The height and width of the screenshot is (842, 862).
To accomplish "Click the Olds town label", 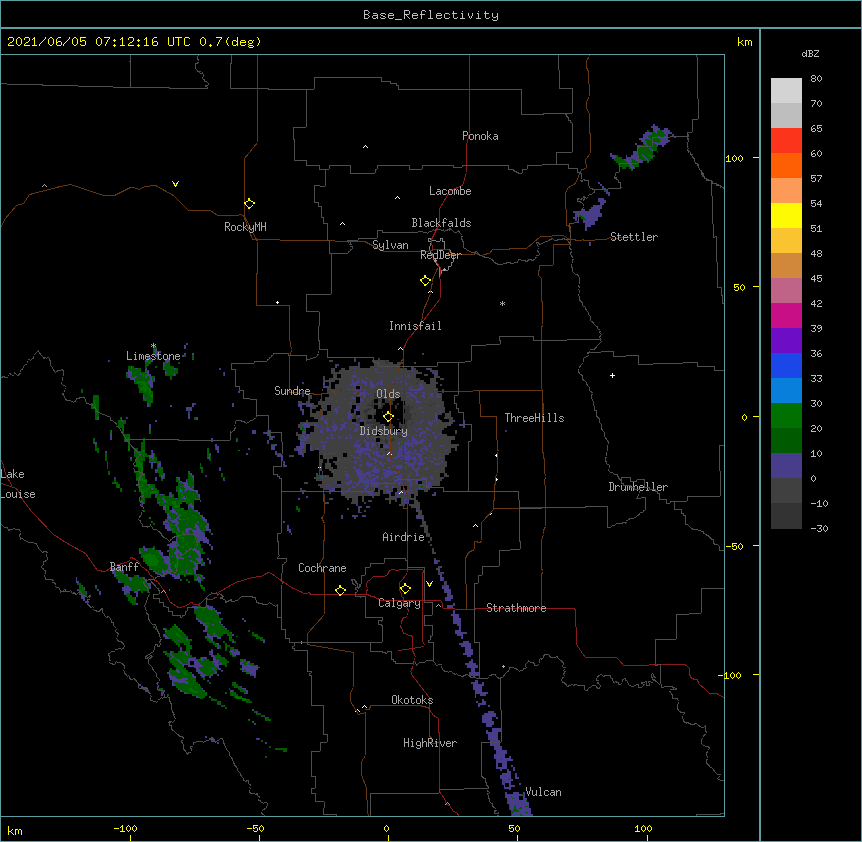I will pos(388,394).
